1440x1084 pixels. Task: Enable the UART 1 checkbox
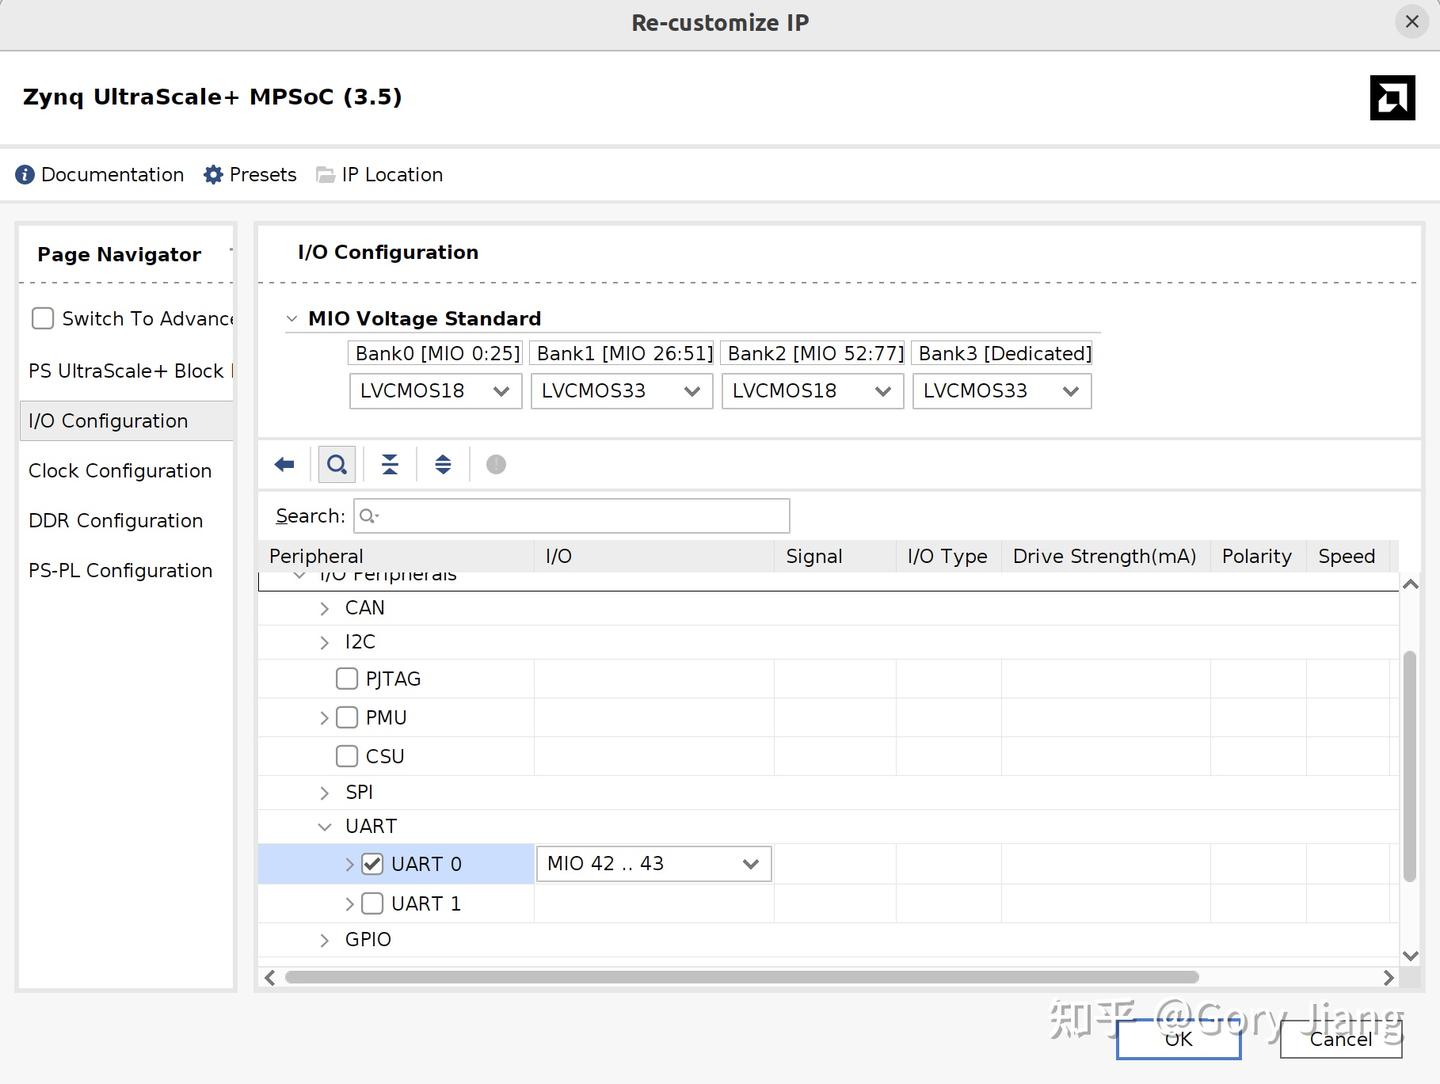372,903
